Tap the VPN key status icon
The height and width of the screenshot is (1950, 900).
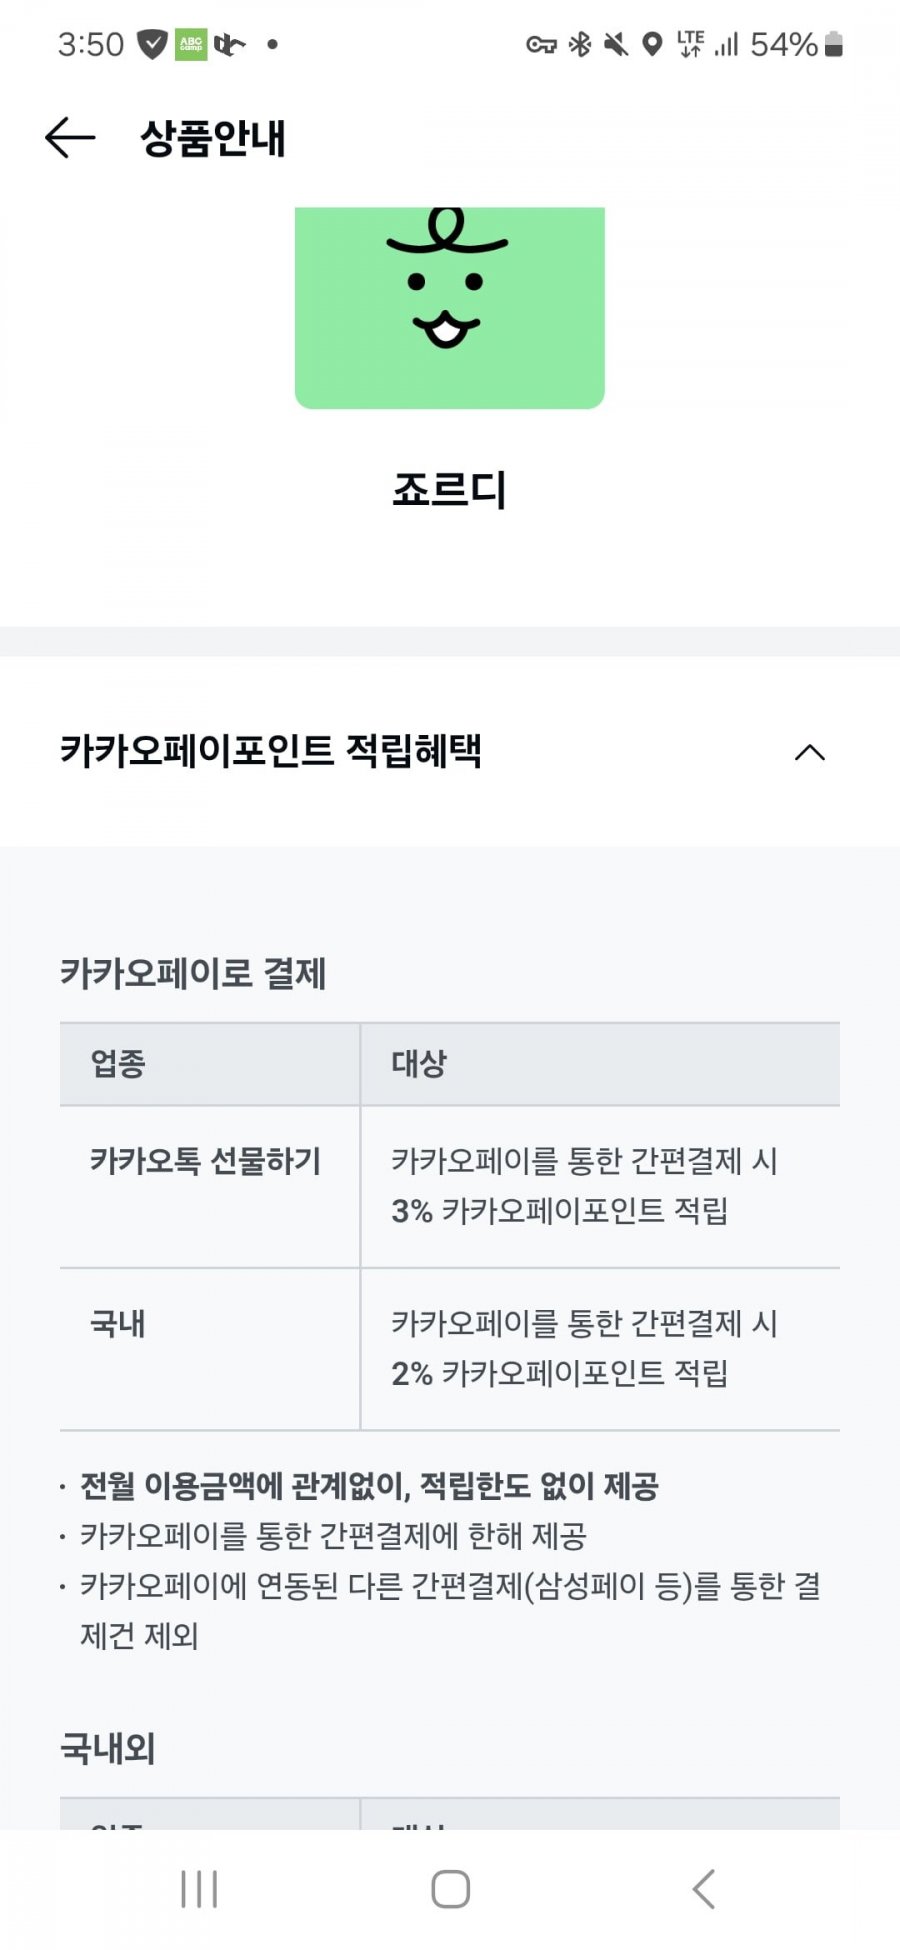[541, 44]
